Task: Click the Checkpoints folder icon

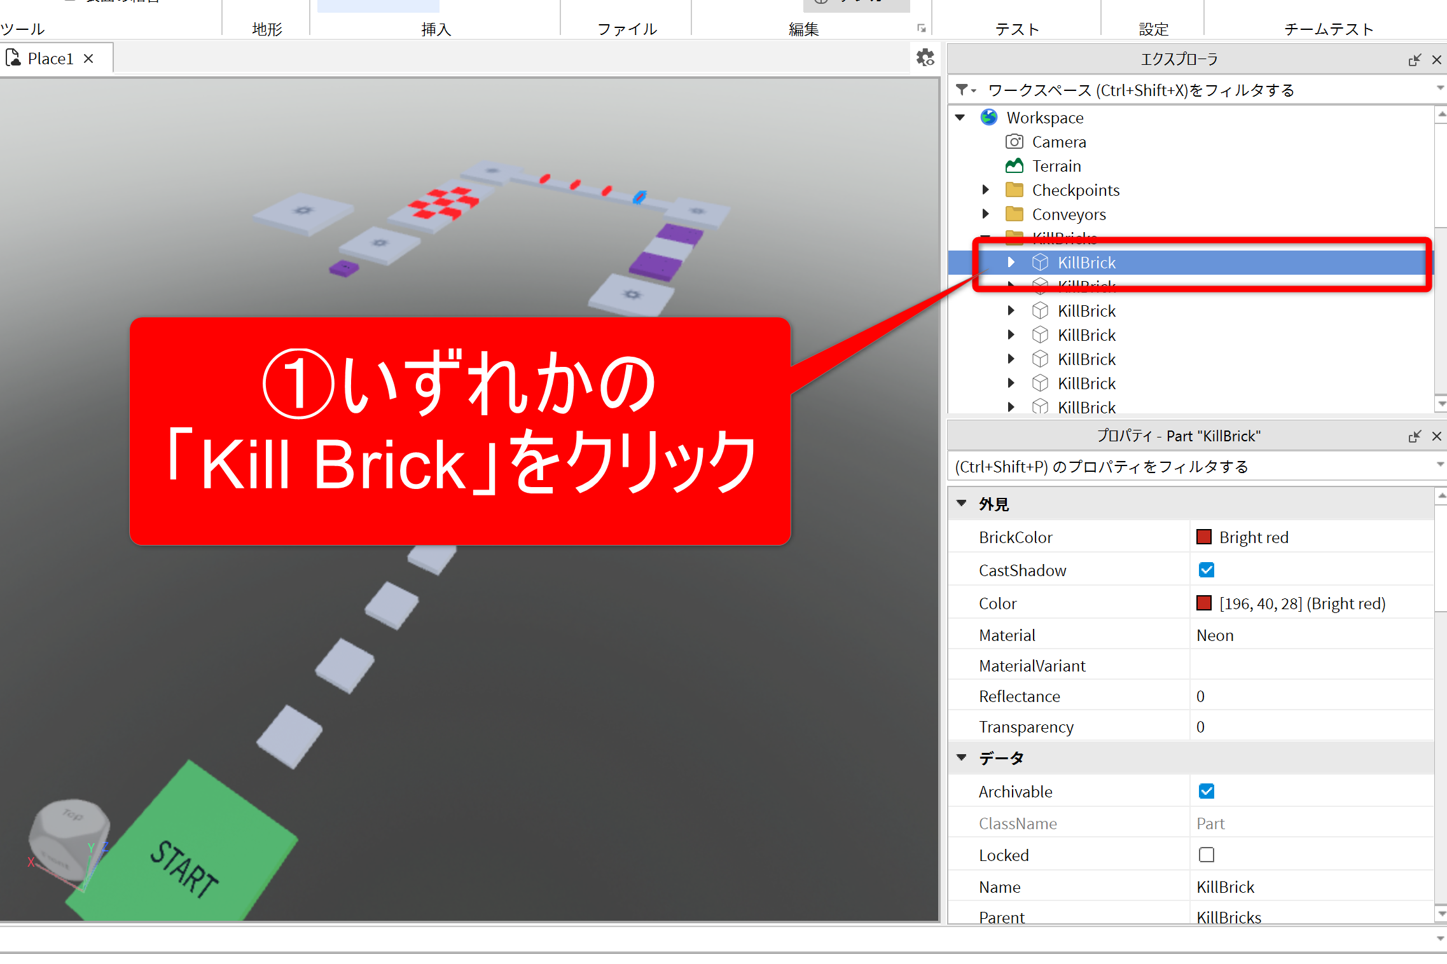Action: pos(1014,190)
